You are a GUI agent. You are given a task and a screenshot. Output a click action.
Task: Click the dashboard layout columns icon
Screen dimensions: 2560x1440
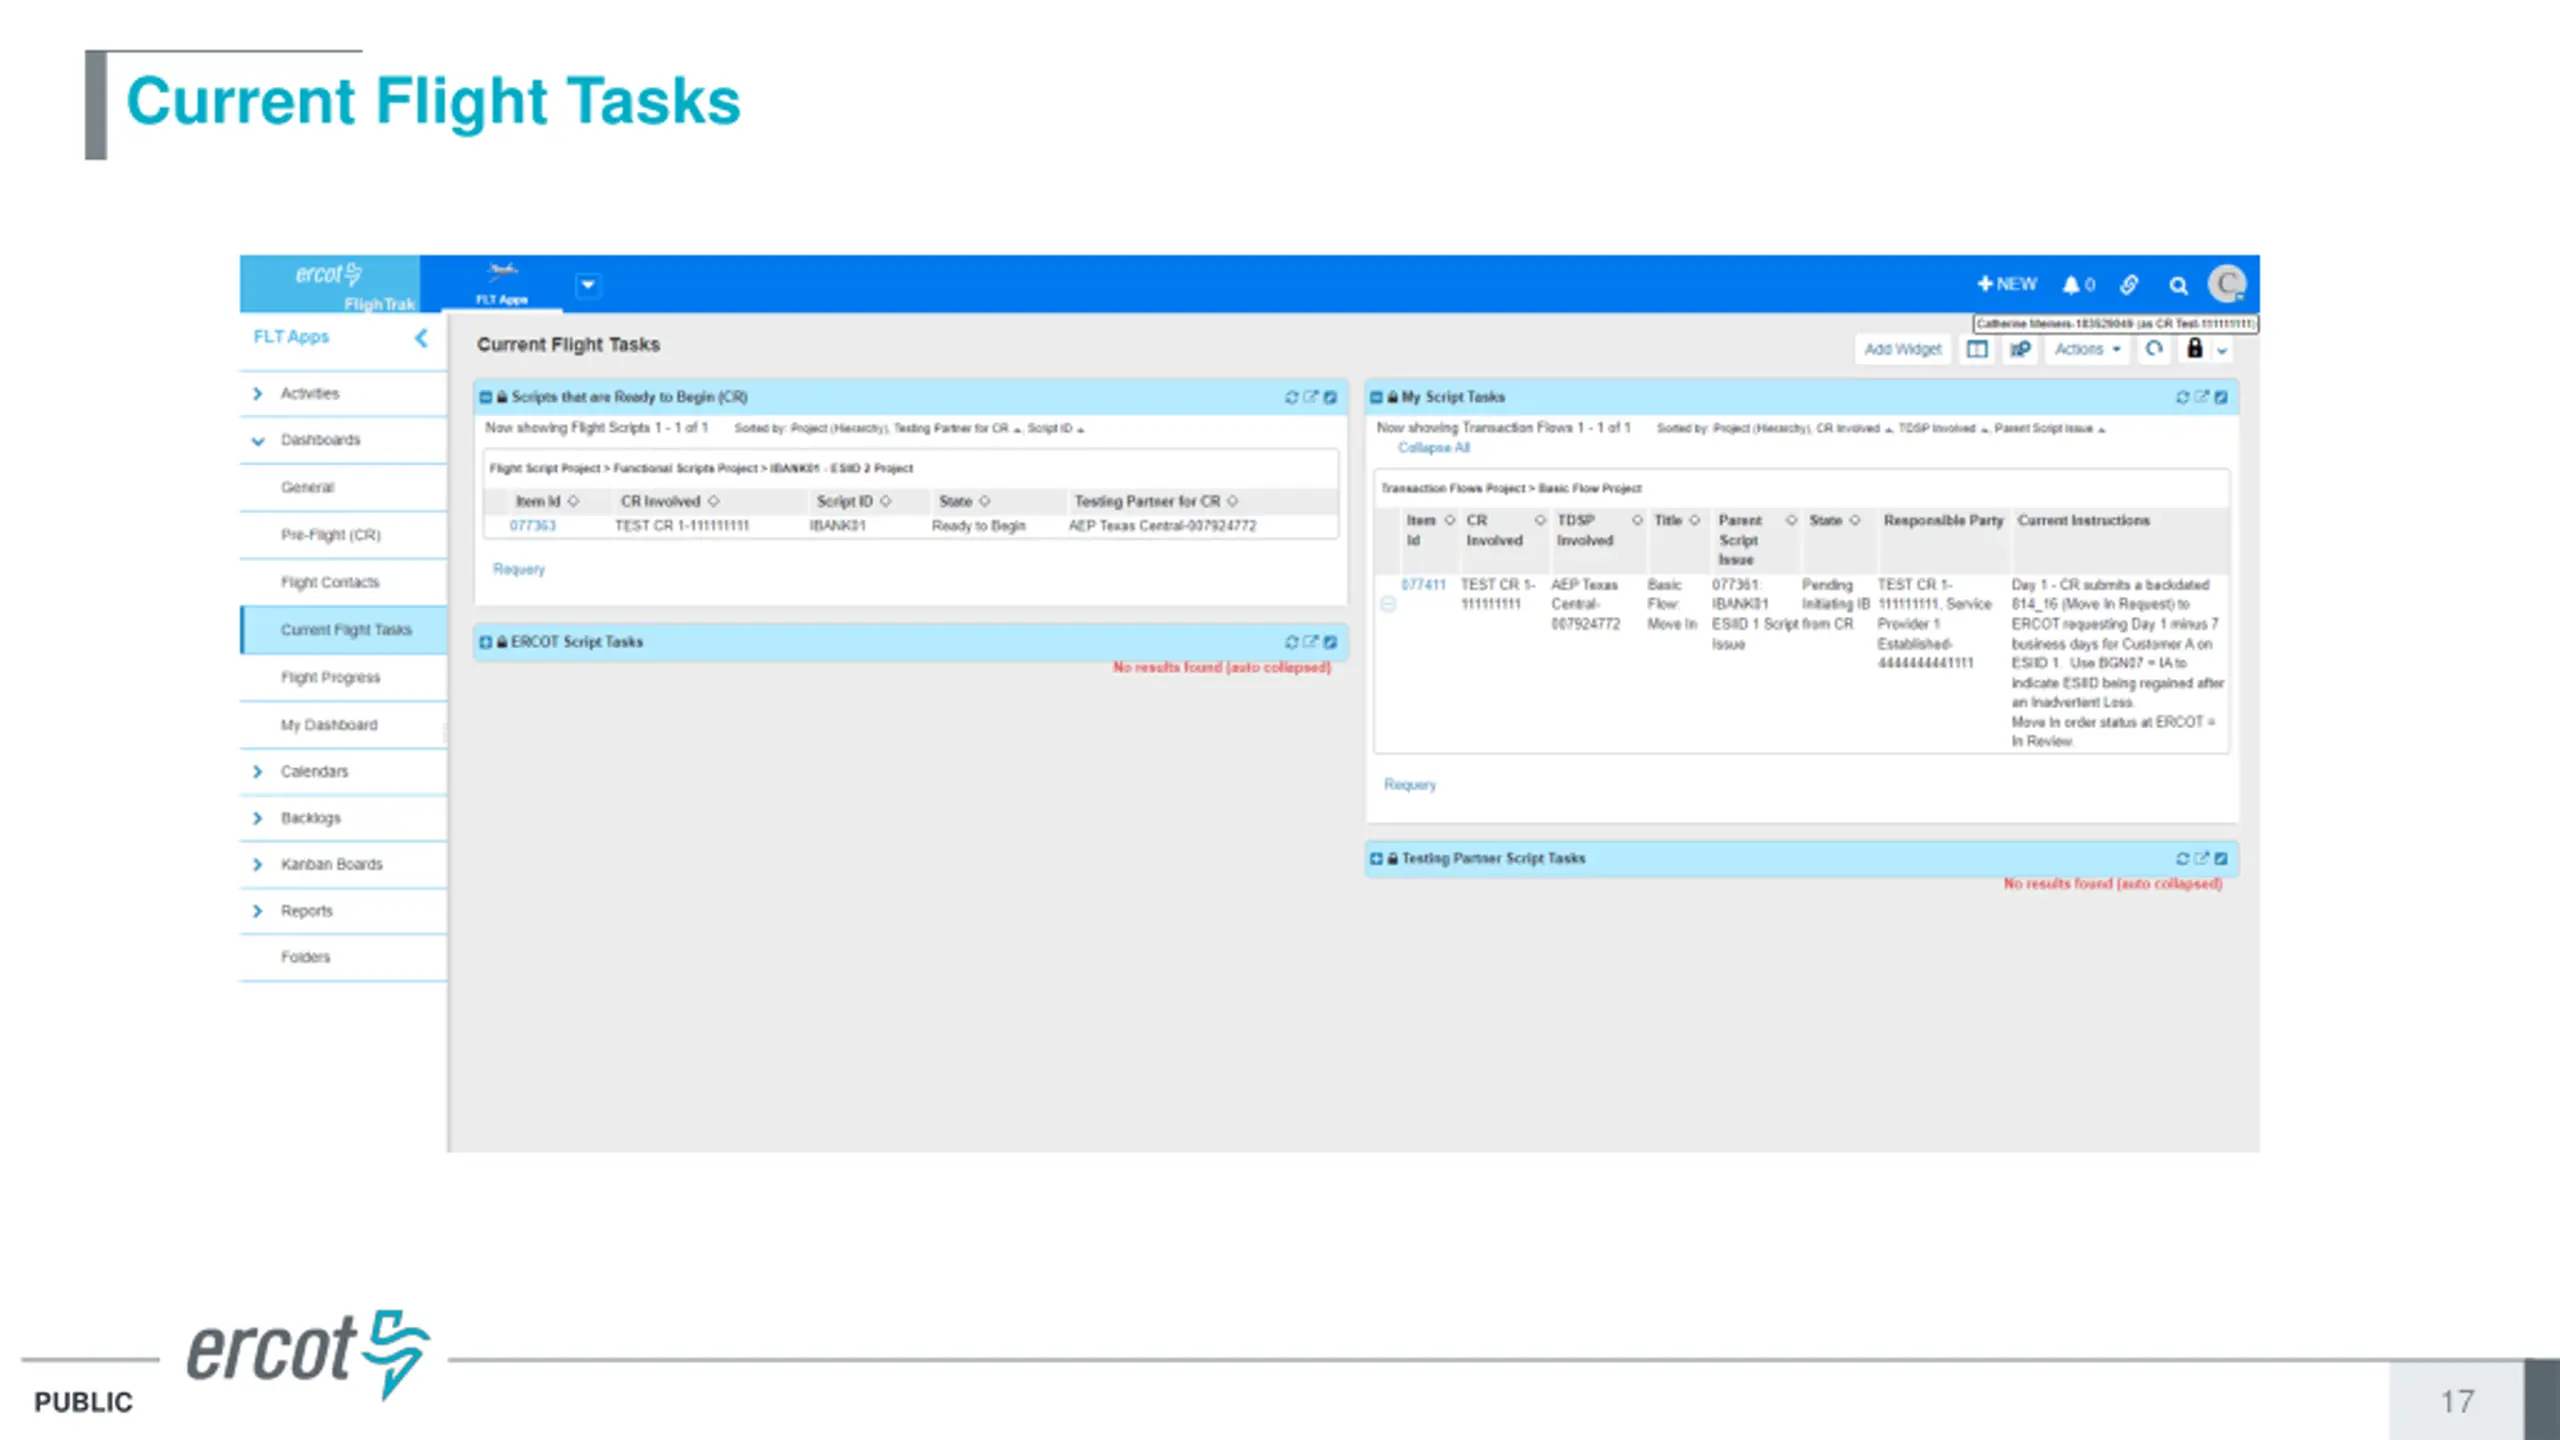click(x=1977, y=349)
